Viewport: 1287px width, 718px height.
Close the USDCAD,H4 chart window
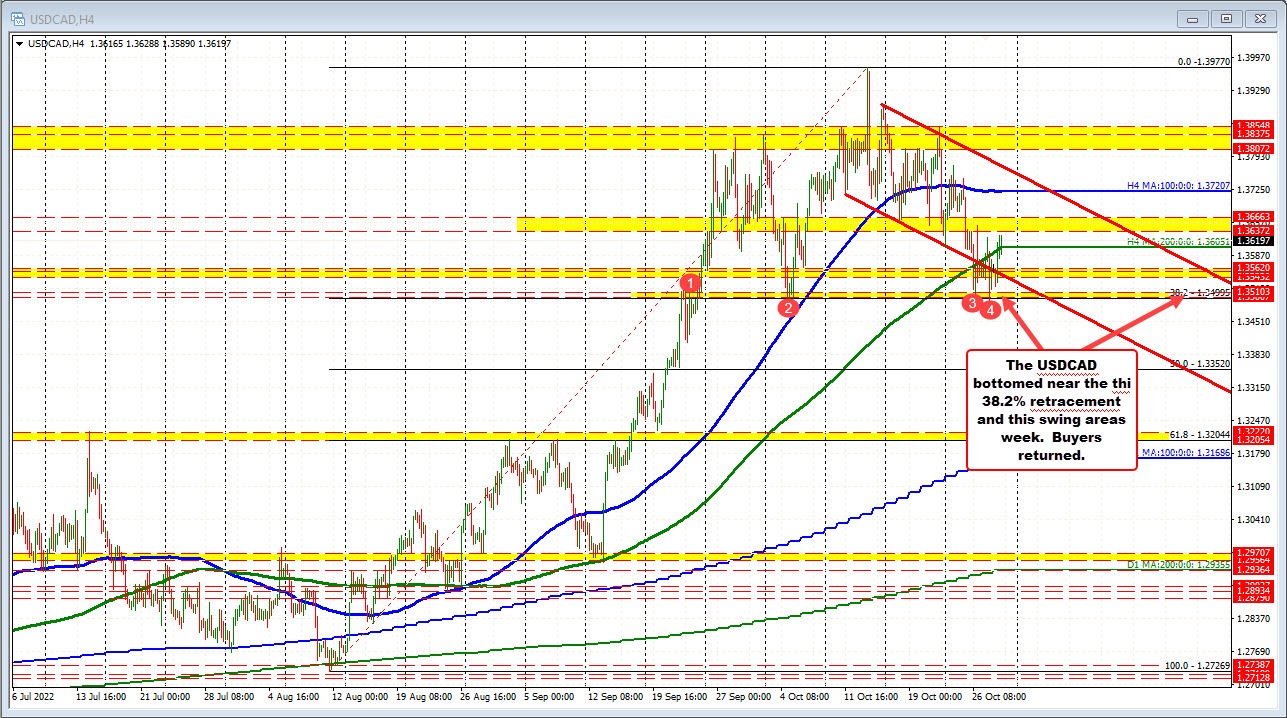[1261, 18]
